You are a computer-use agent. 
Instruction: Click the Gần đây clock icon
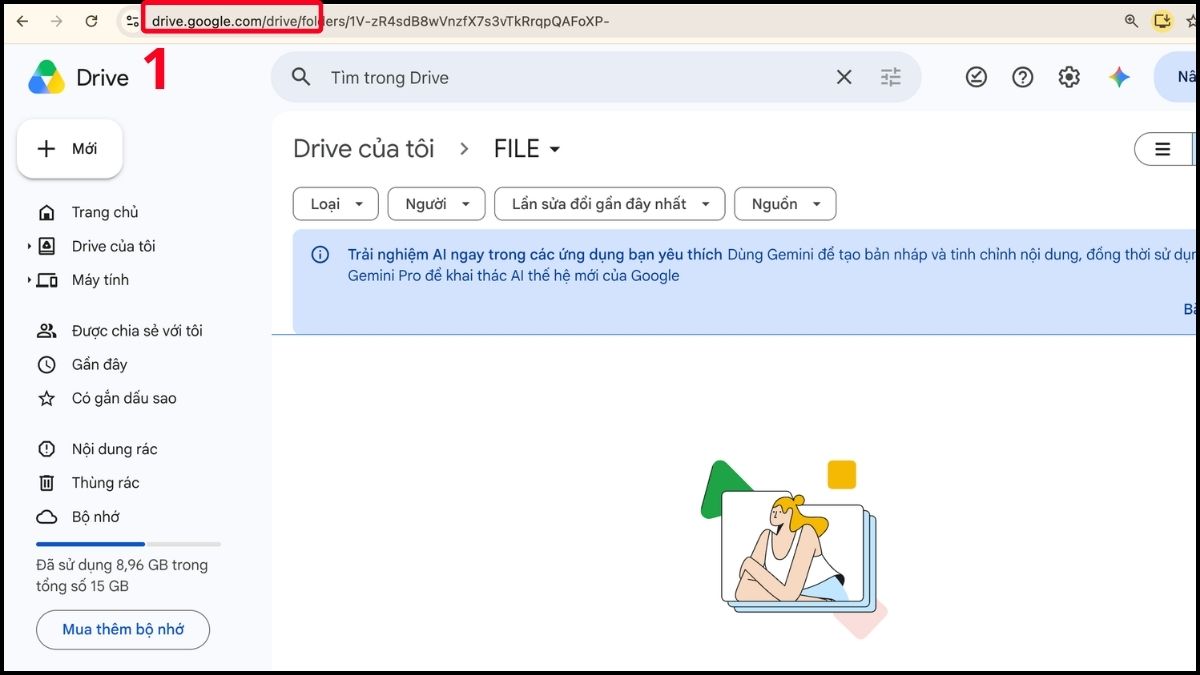pos(46,365)
